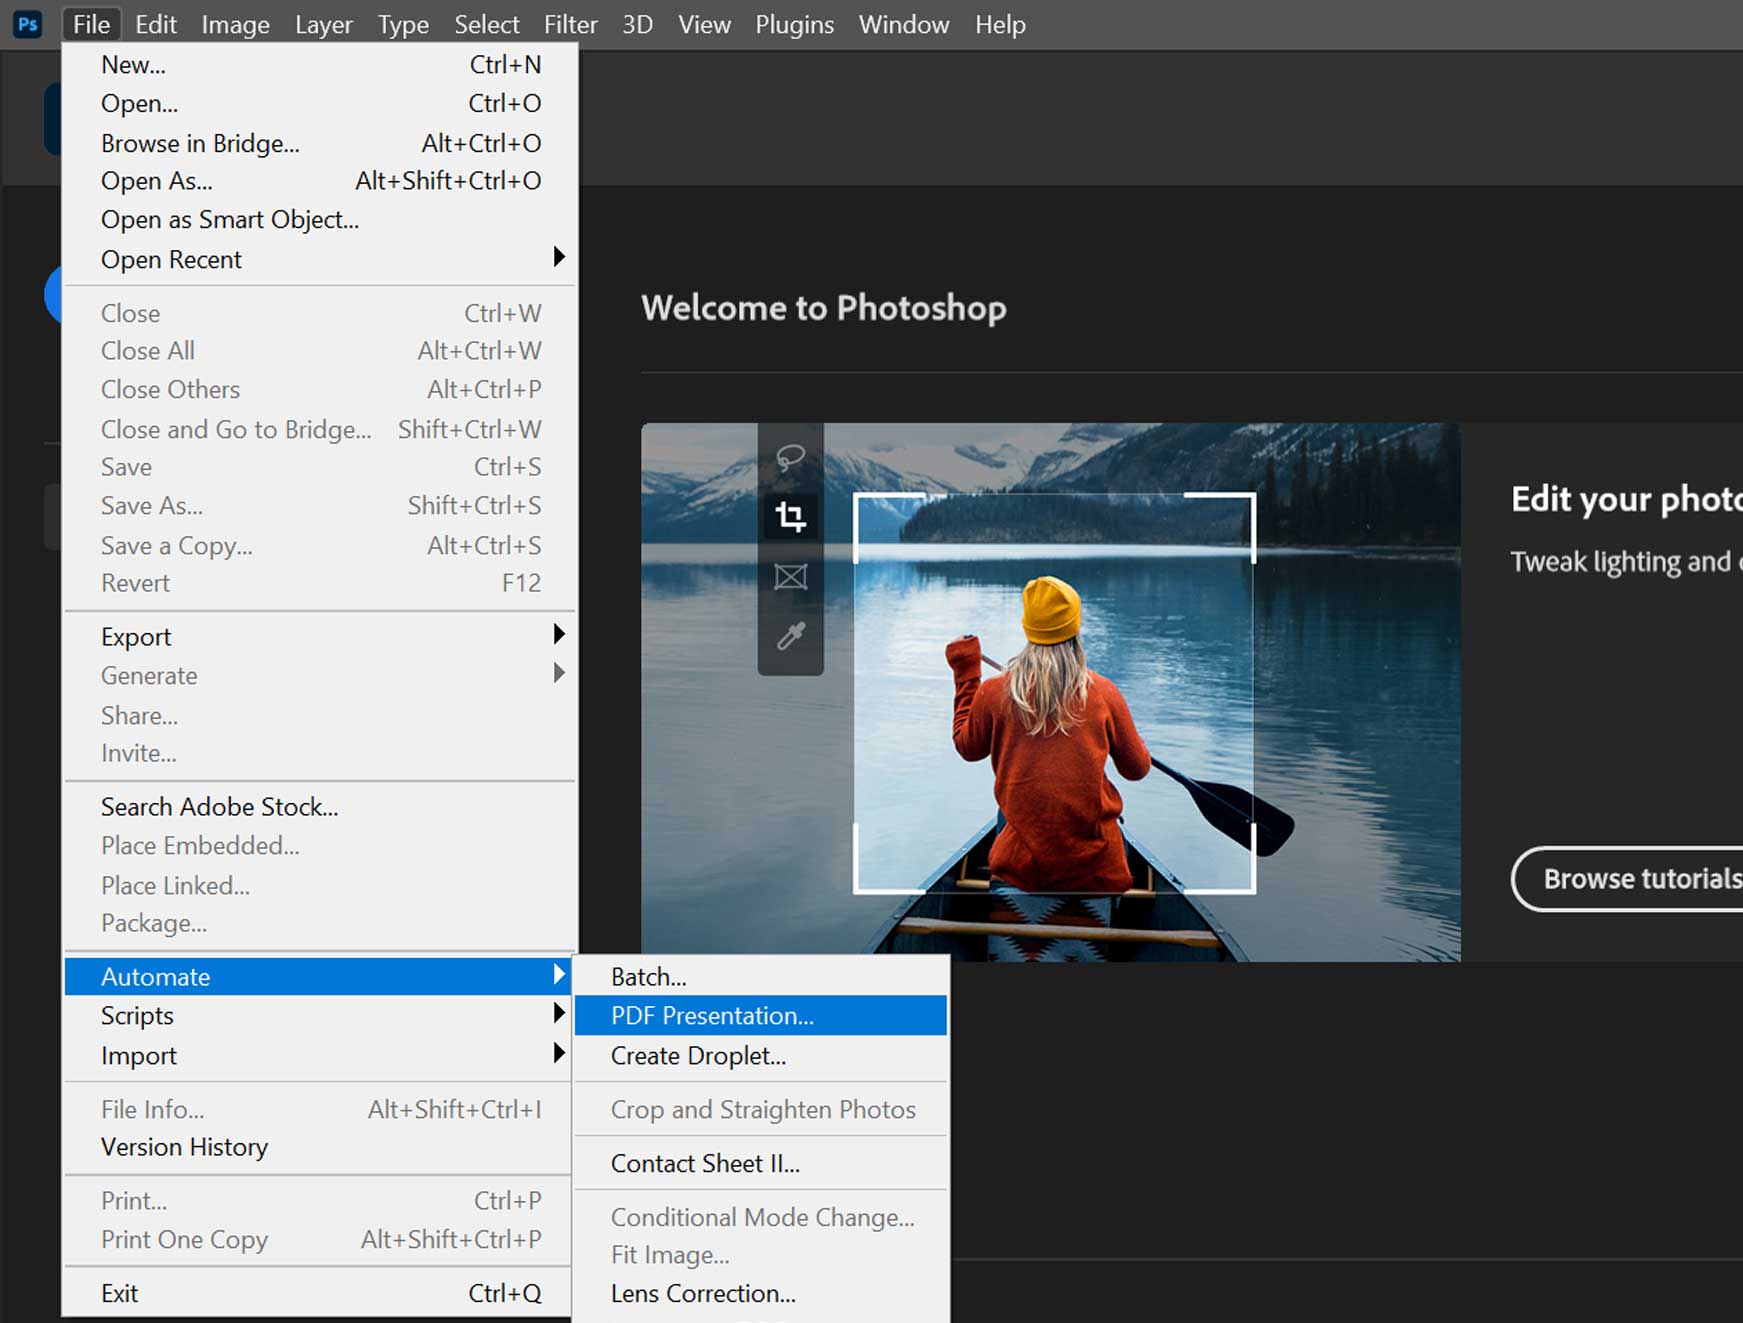Open the File menu
The image size is (1743, 1323).
tap(91, 24)
